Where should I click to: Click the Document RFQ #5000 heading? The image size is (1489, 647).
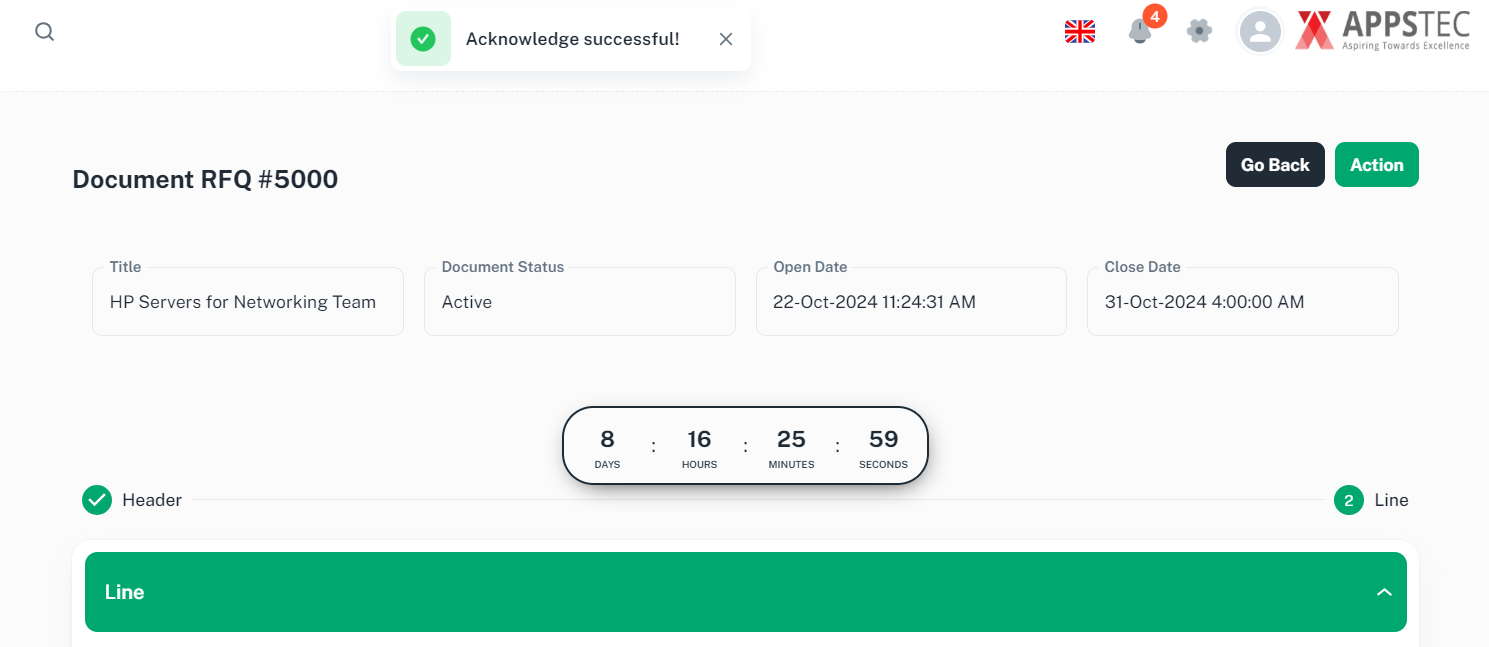[205, 180]
